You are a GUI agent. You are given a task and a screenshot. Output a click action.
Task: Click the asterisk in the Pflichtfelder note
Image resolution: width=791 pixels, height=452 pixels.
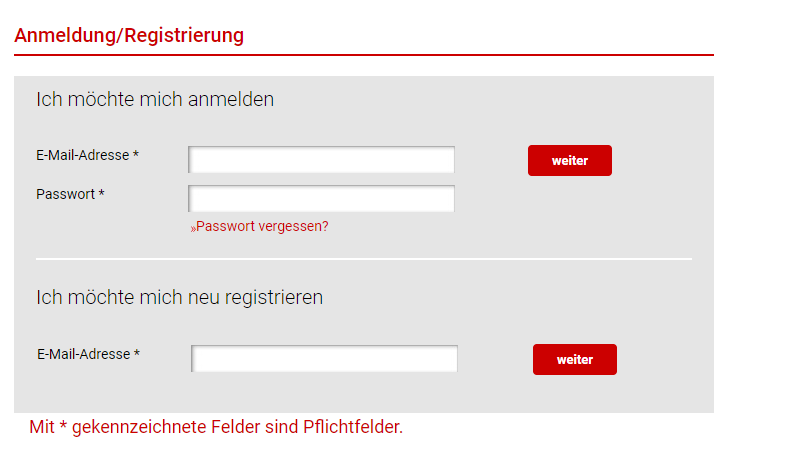pyautogui.click(x=63, y=425)
